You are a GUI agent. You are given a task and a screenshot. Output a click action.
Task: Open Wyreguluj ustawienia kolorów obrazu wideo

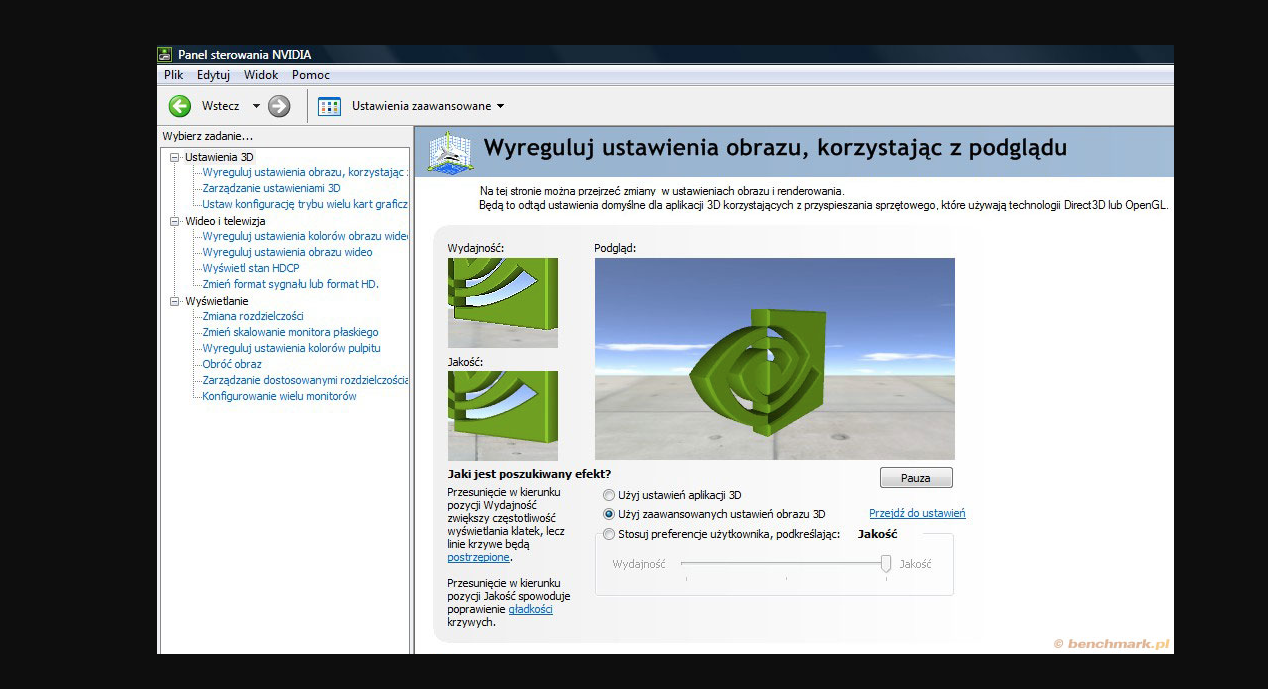tap(305, 237)
